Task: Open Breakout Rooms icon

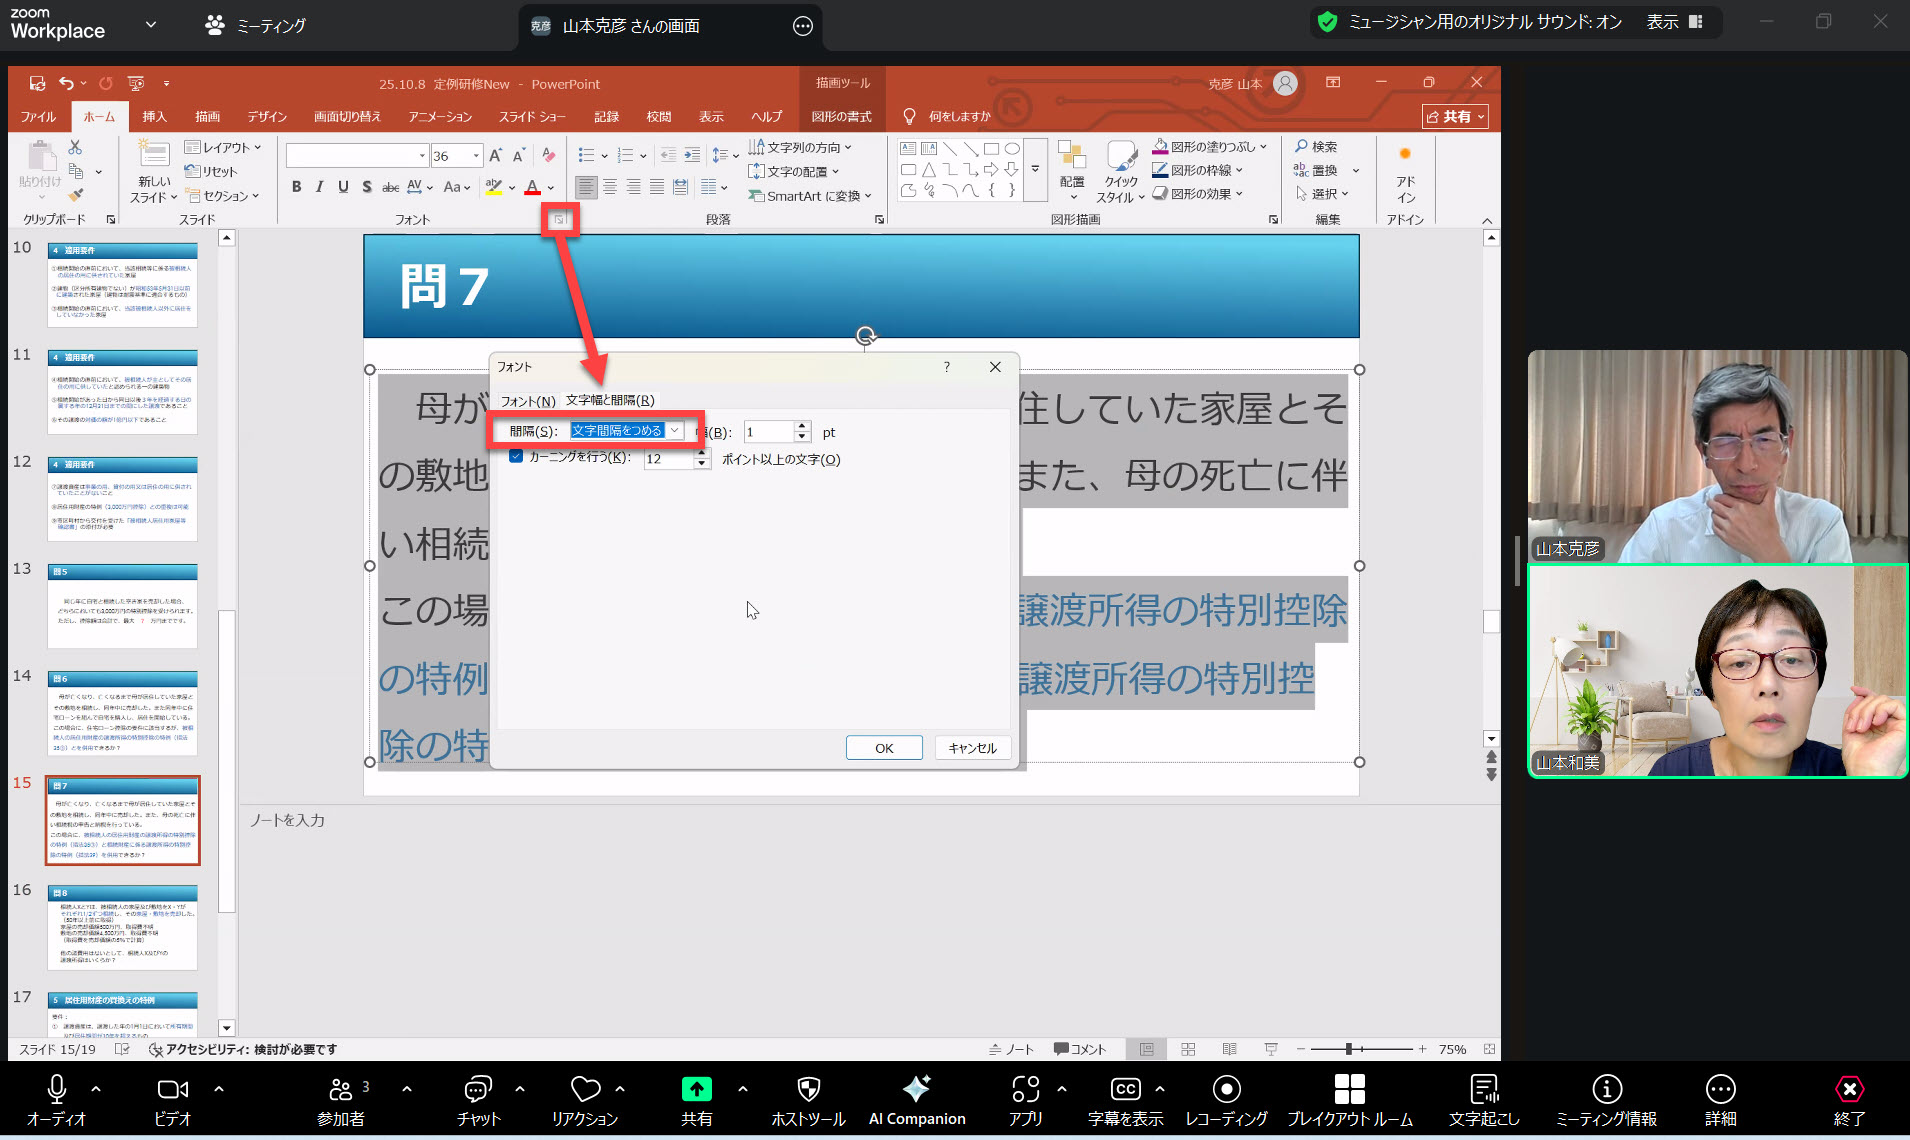Action: [x=1349, y=1089]
